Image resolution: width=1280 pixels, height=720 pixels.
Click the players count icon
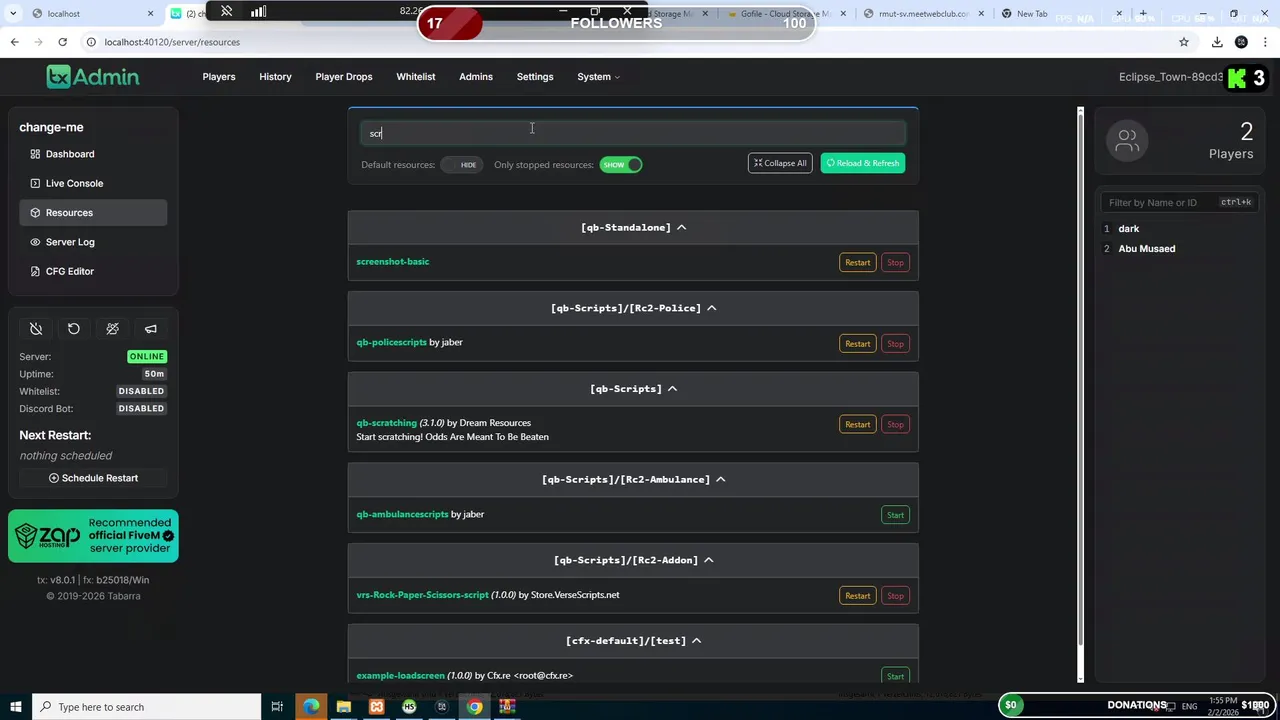coord(1128,141)
